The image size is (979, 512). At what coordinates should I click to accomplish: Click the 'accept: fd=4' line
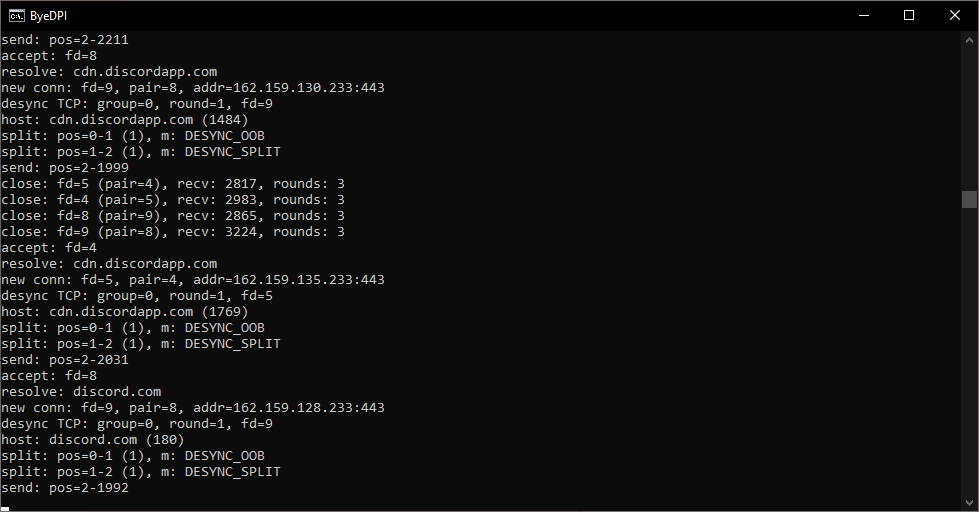[49, 248]
